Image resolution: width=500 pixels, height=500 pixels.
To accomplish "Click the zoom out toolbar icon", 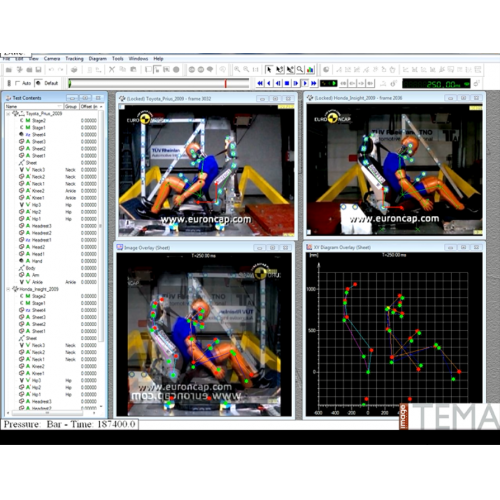I will [x=246, y=69].
